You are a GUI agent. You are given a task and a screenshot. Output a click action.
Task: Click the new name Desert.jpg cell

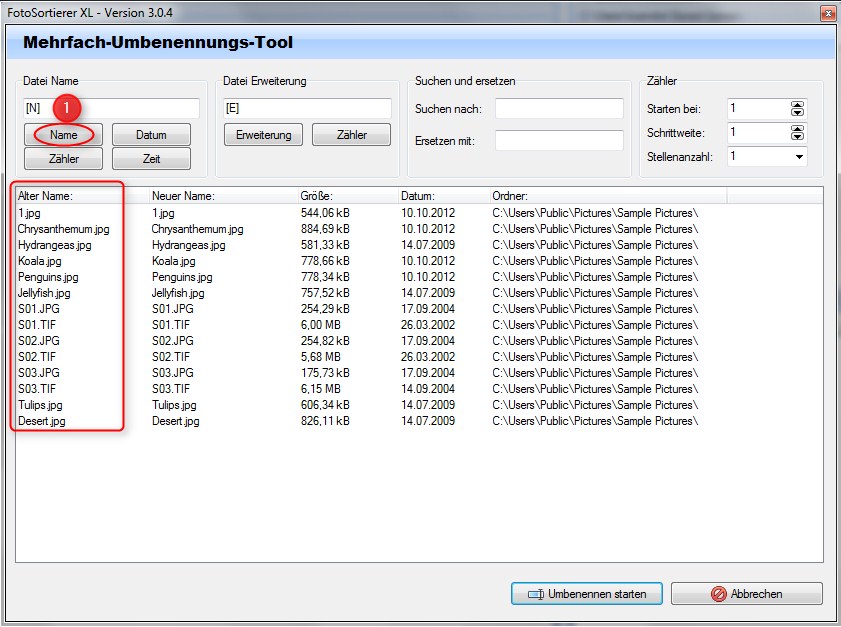[x=176, y=421]
